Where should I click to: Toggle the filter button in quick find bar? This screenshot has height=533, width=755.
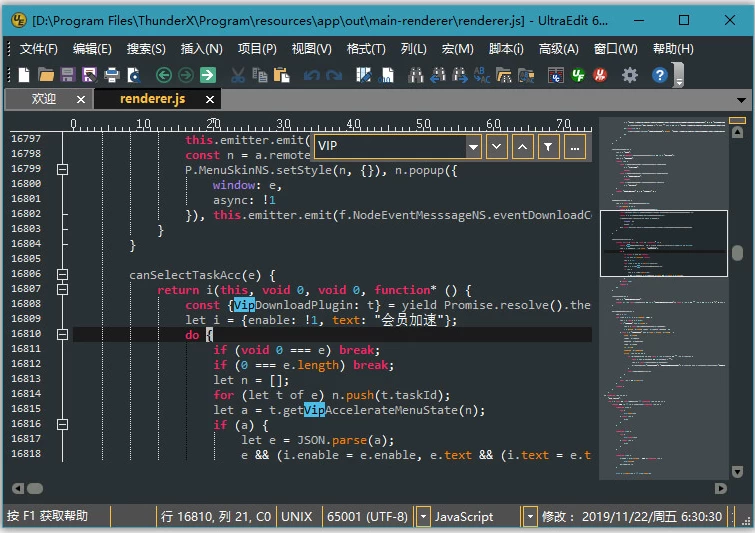[548, 147]
